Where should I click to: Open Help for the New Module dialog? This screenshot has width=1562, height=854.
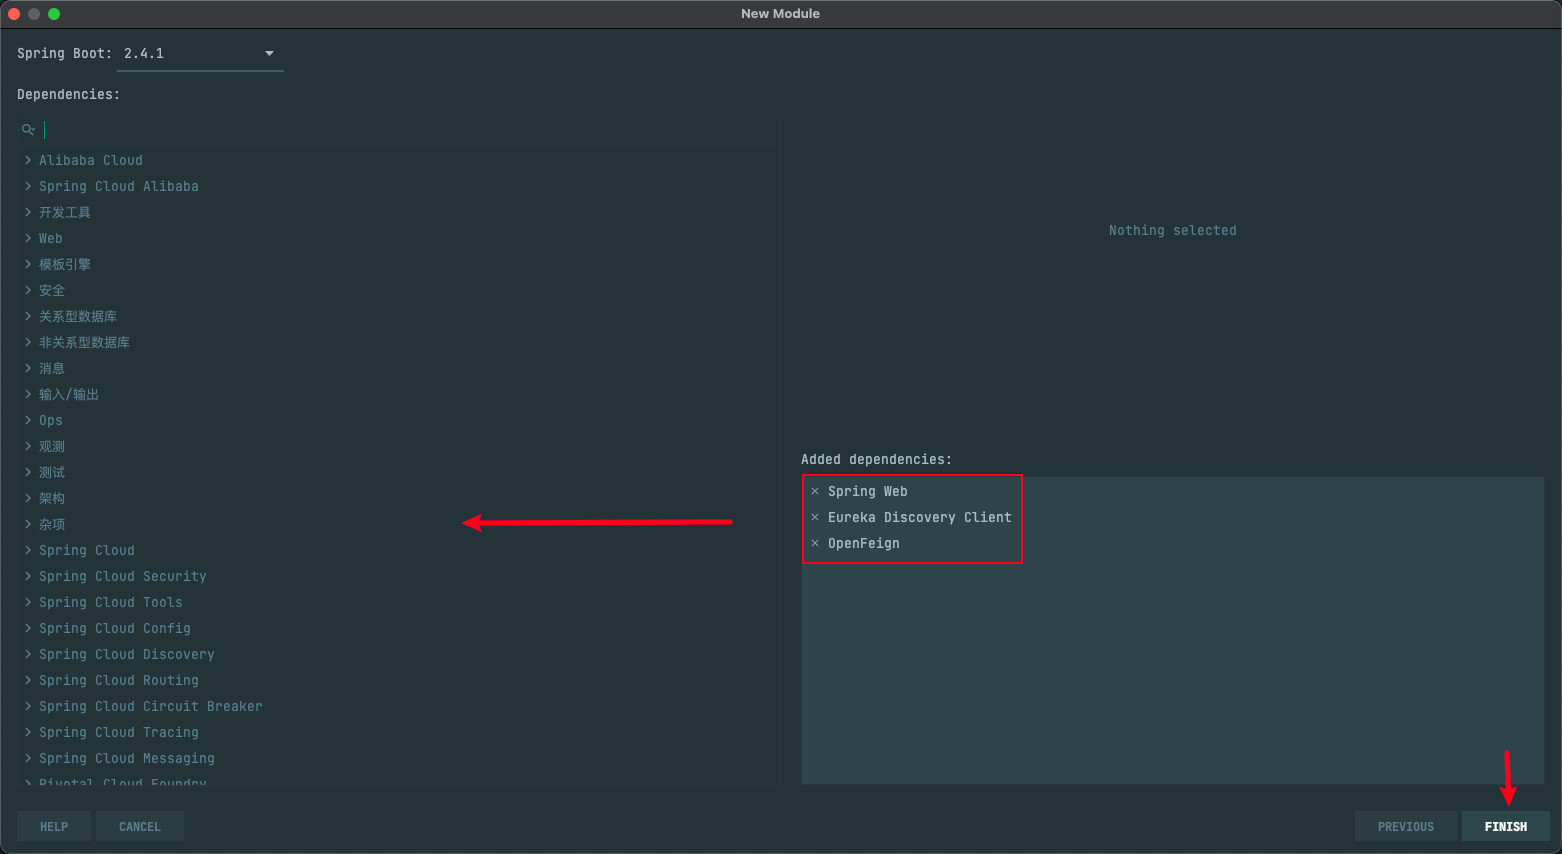[54, 826]
